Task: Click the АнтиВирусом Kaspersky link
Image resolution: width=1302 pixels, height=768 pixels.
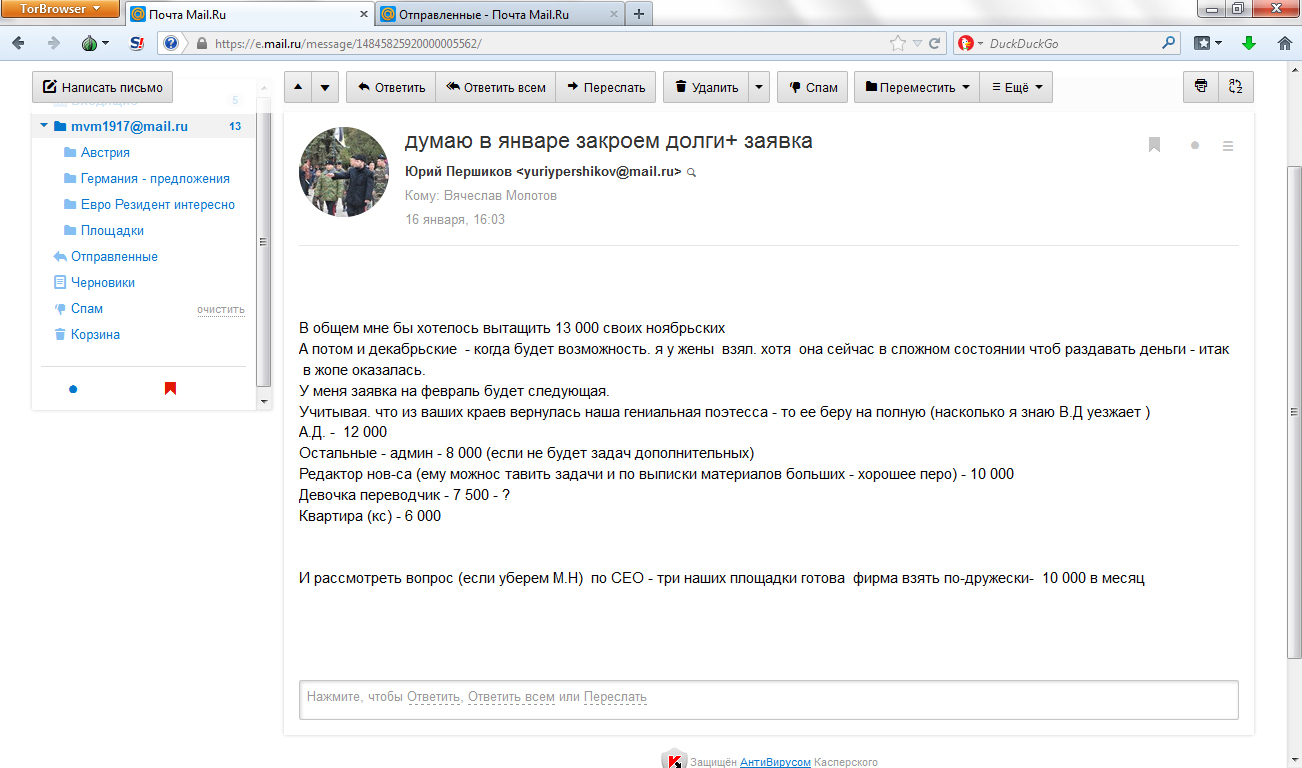Action: tap(775, 762)
